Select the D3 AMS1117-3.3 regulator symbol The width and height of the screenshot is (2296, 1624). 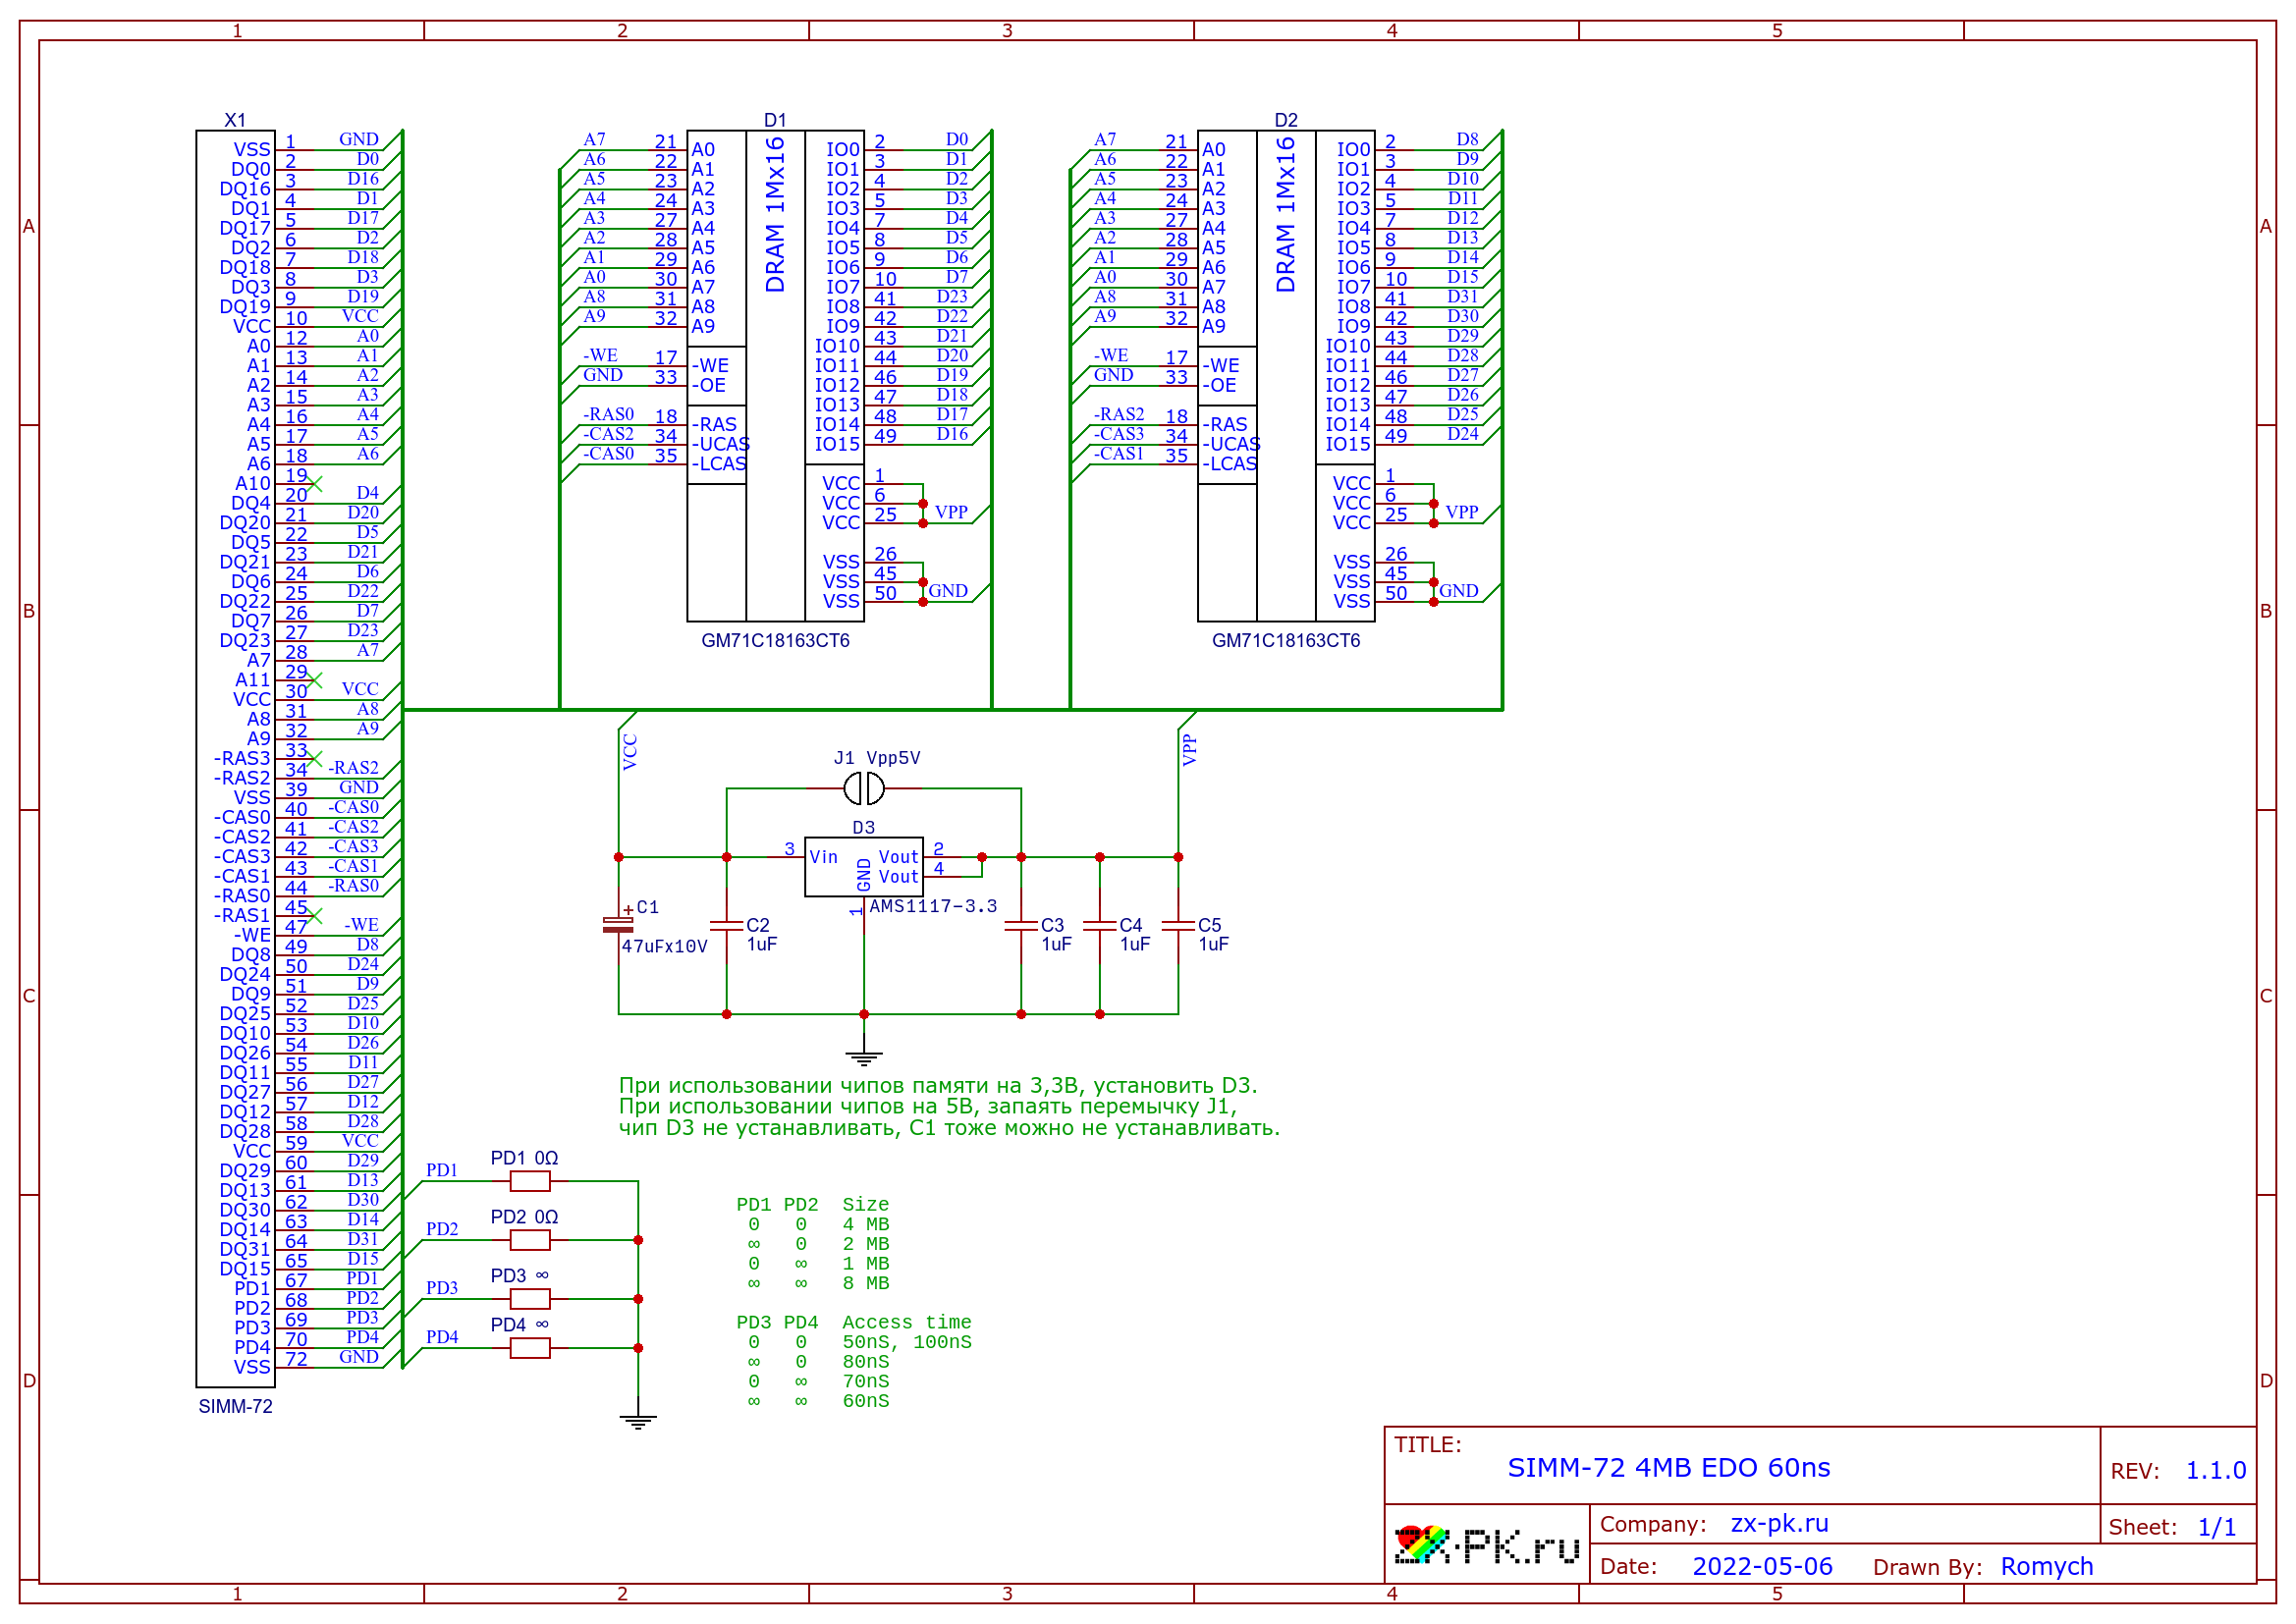click(x=863, y=867)
